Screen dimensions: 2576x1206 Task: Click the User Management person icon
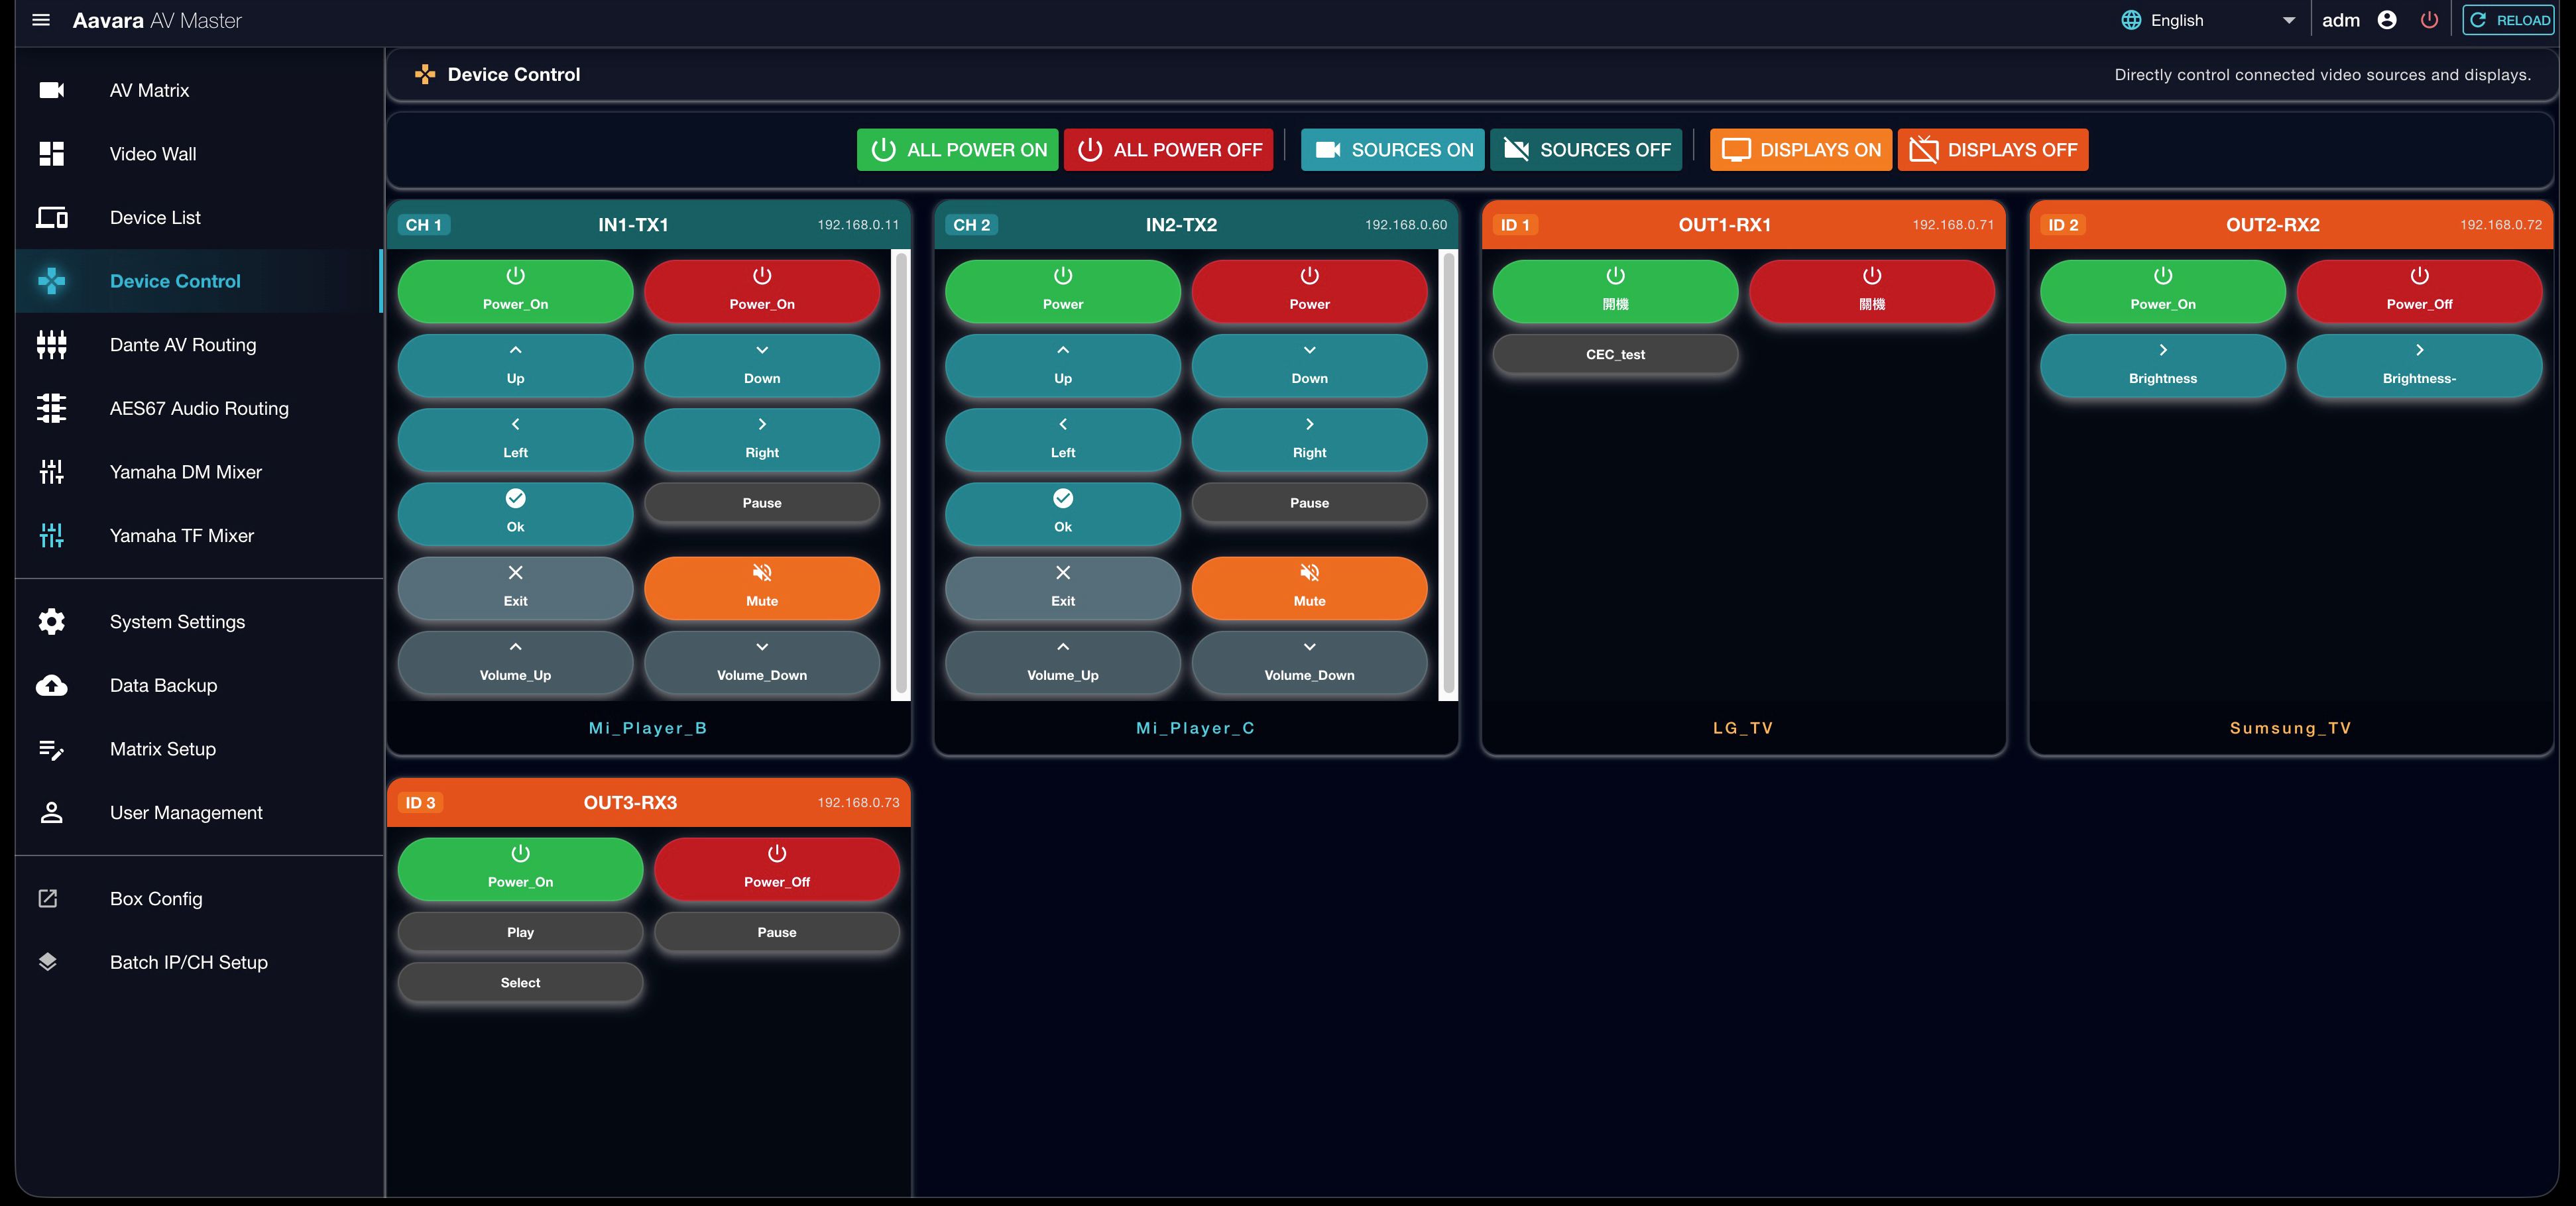[52, 813]
